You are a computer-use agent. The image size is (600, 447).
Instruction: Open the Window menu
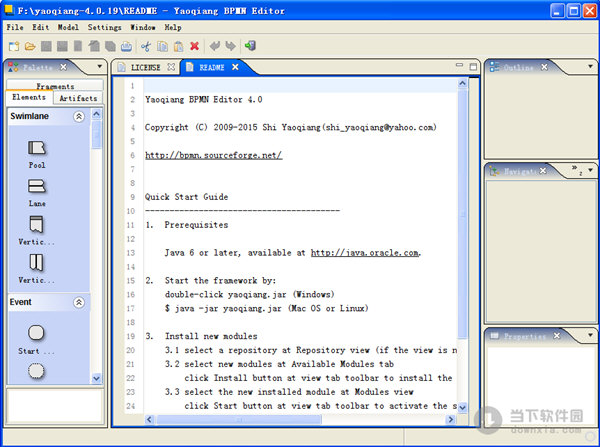point(143,27)
